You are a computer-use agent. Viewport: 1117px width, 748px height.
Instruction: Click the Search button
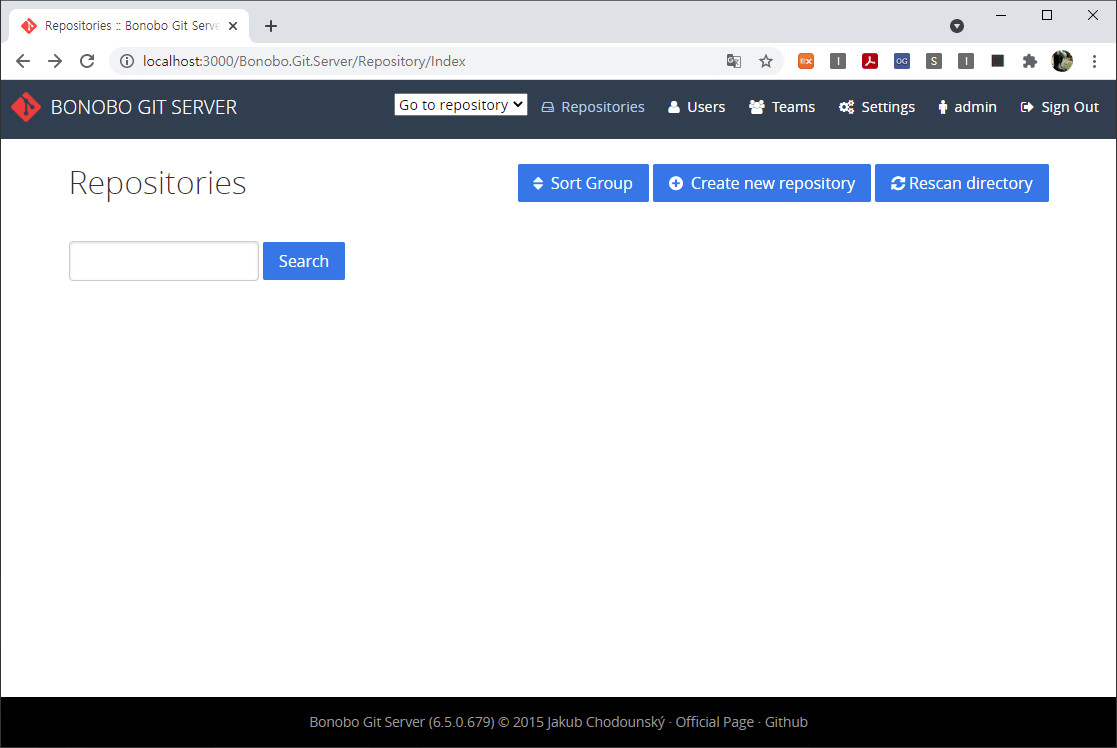pos(303,261)
